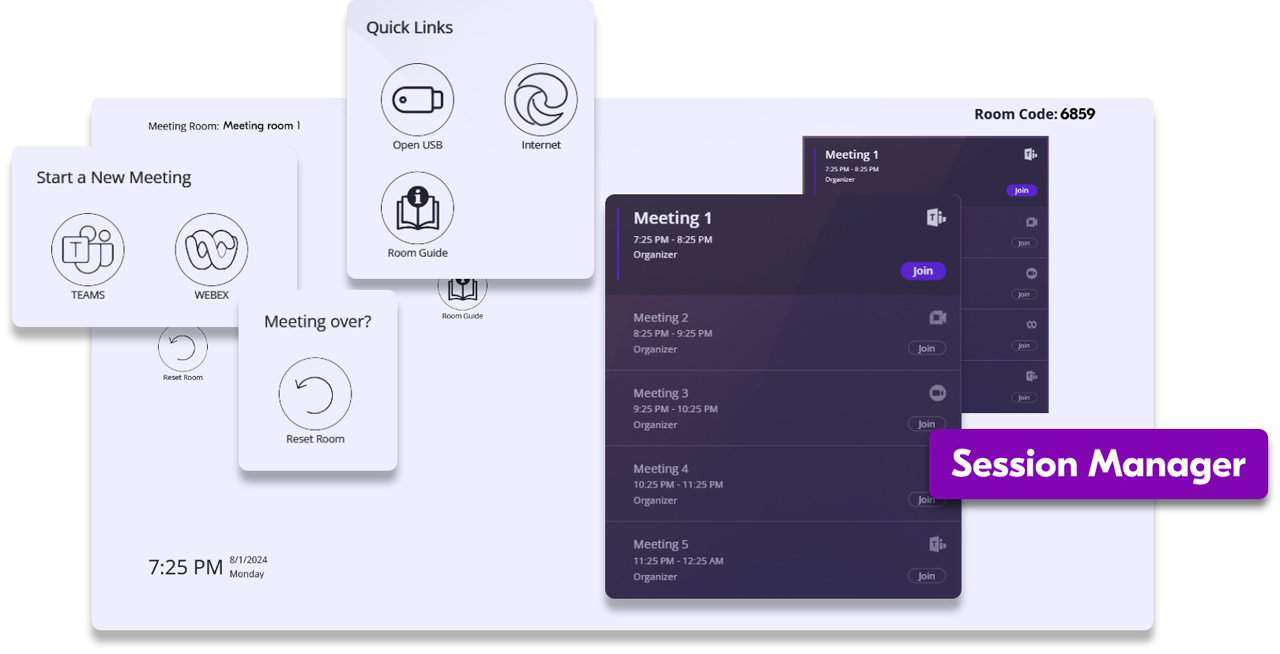Click the 7:25 PM clock display

pos(186,568)
